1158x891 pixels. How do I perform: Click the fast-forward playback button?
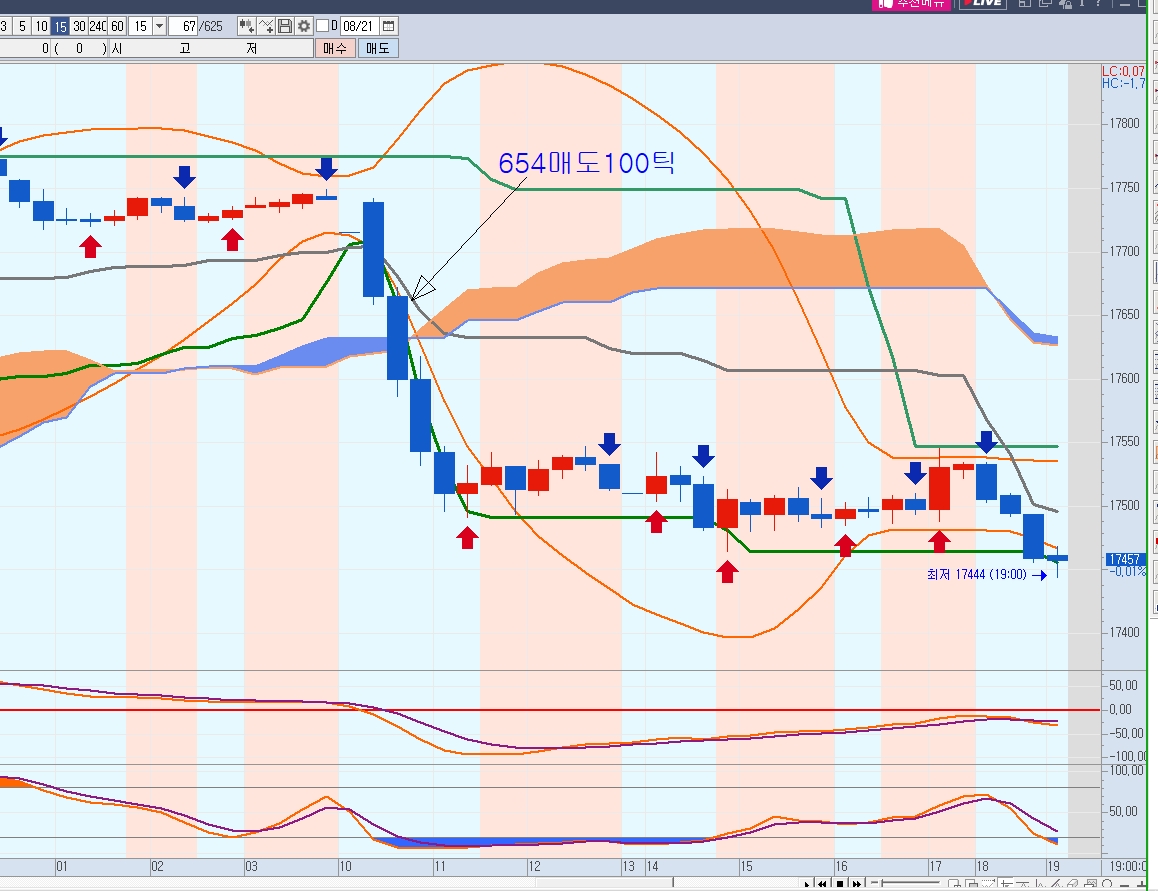[857, 884]
